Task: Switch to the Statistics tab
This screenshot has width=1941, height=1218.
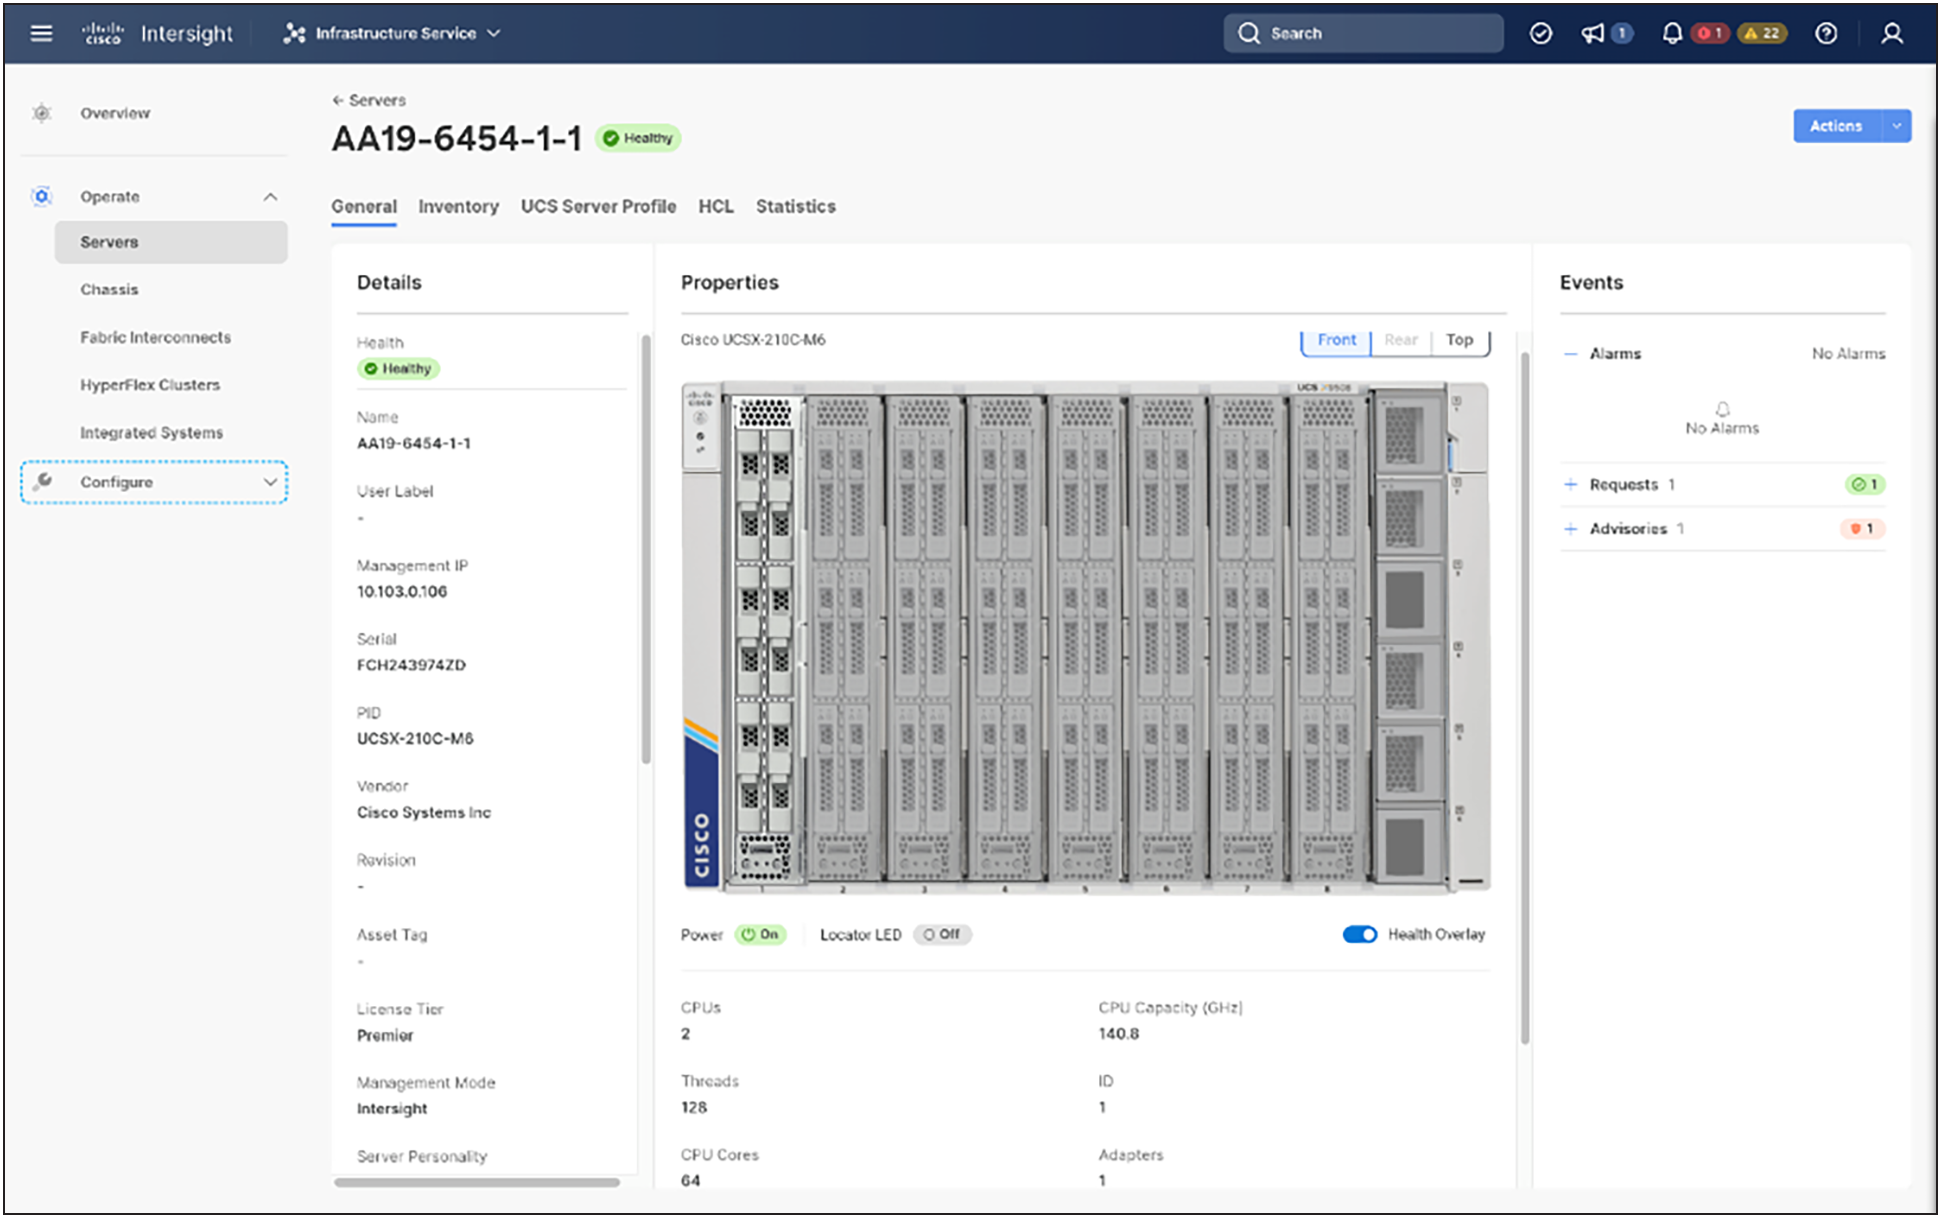Action: pos(796,206)
